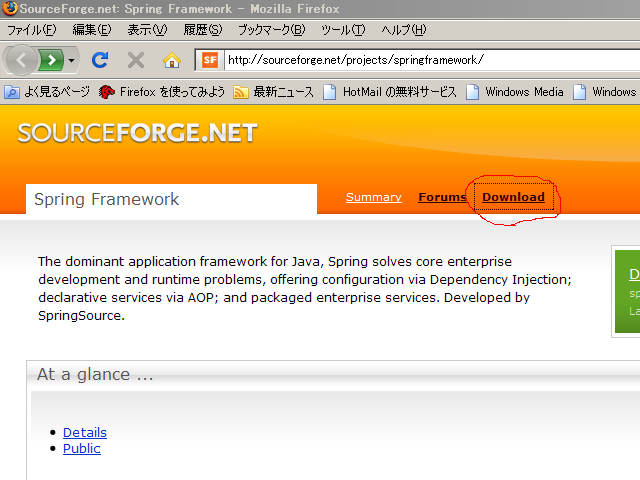Open the 履歴(S) menu
640x480 pixels.
tap(203, 30)
